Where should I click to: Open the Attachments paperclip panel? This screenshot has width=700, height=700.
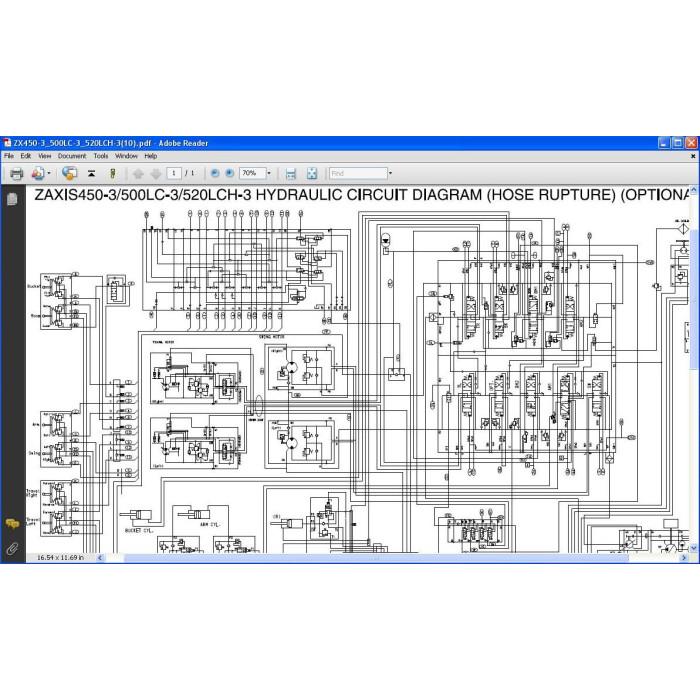coord(12,548)
